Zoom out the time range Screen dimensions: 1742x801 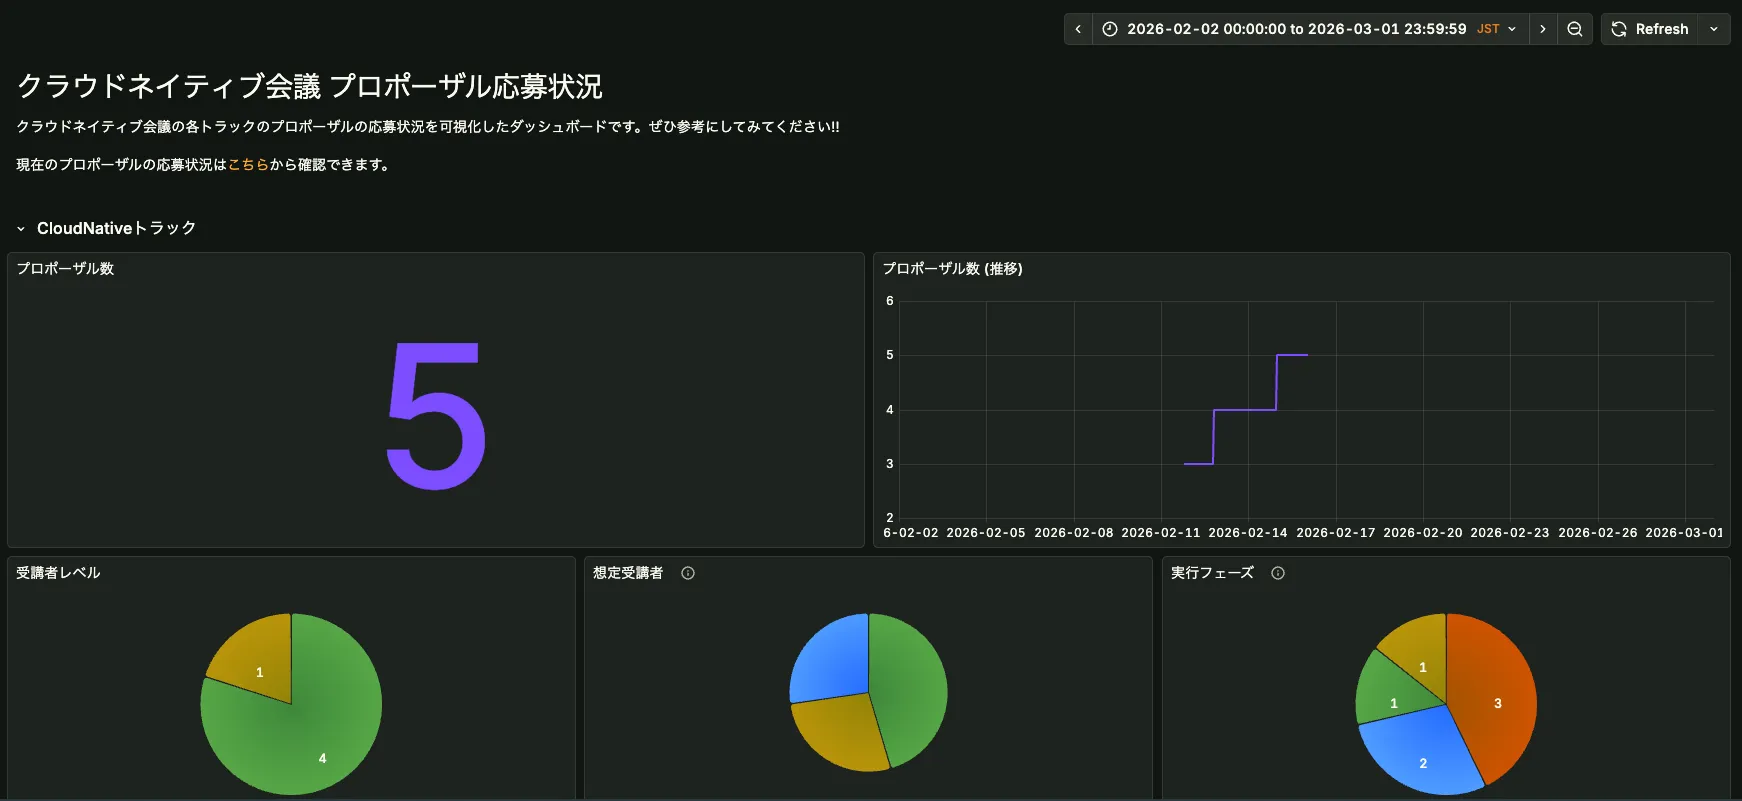1575,29
